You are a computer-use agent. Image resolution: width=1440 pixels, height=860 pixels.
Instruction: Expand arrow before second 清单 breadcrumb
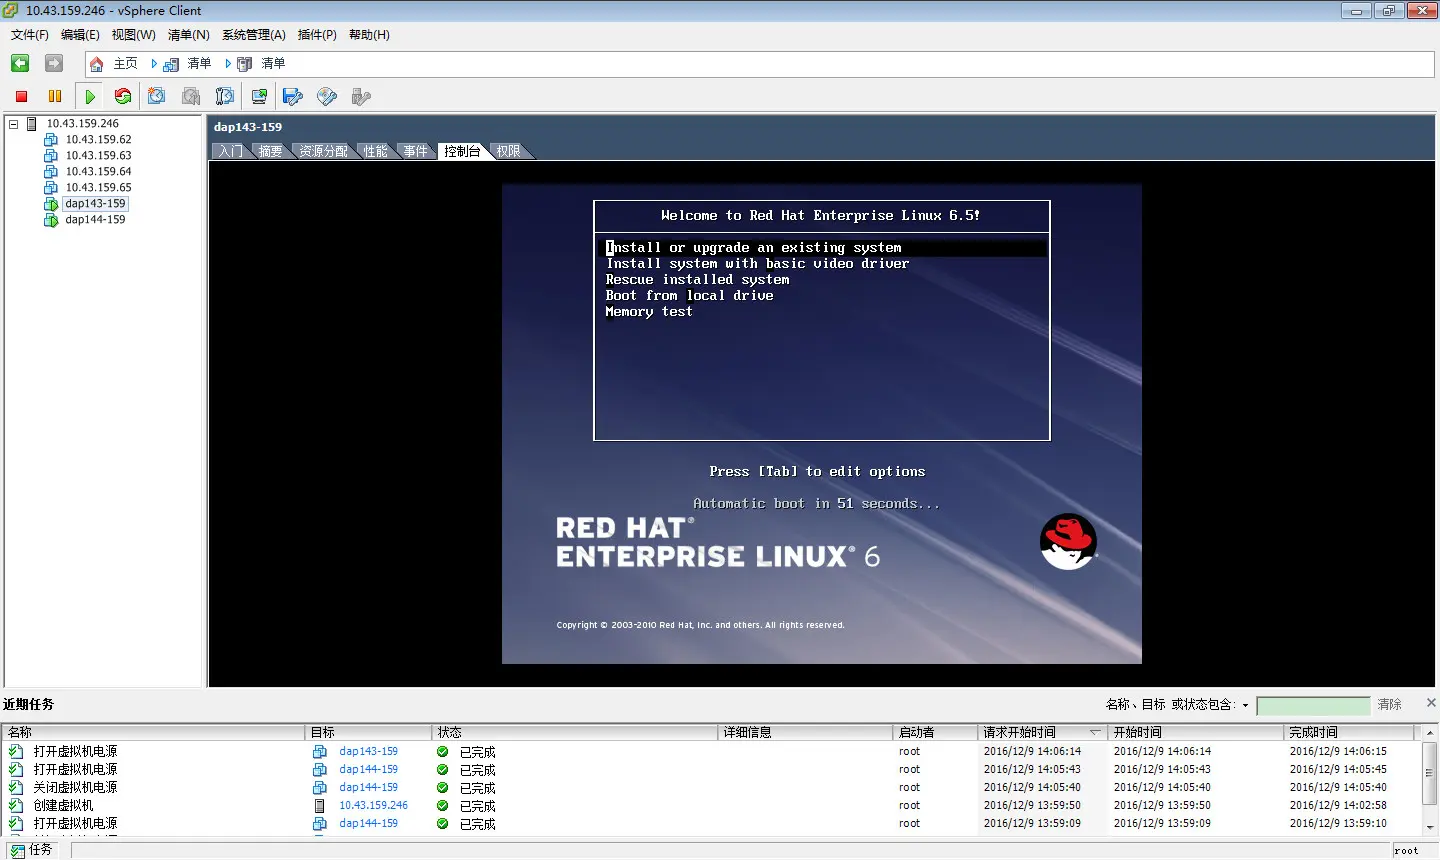[228, 64]
